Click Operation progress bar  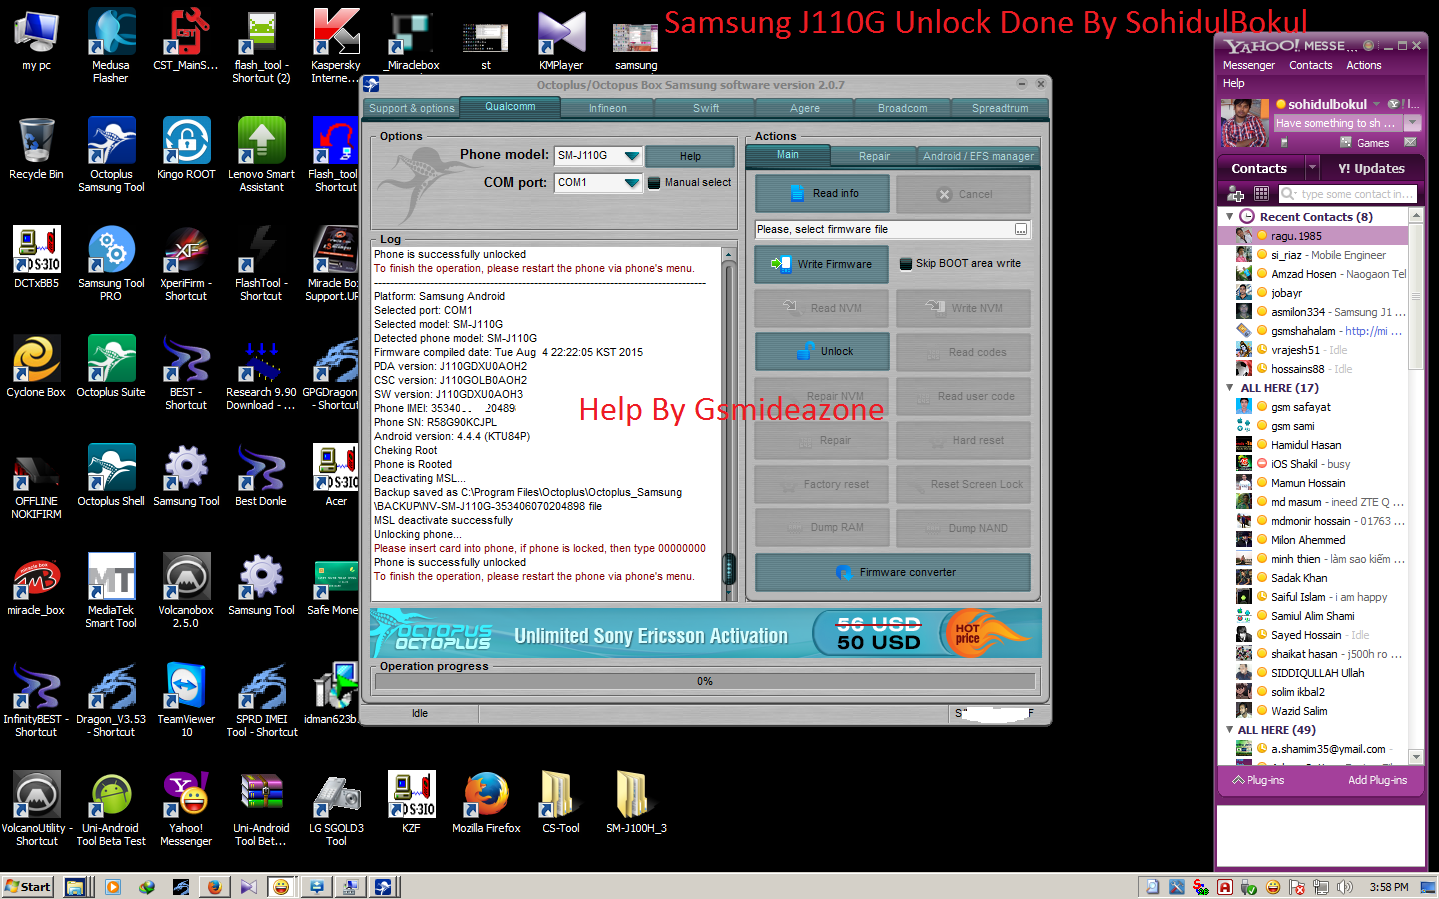(705, 682)
